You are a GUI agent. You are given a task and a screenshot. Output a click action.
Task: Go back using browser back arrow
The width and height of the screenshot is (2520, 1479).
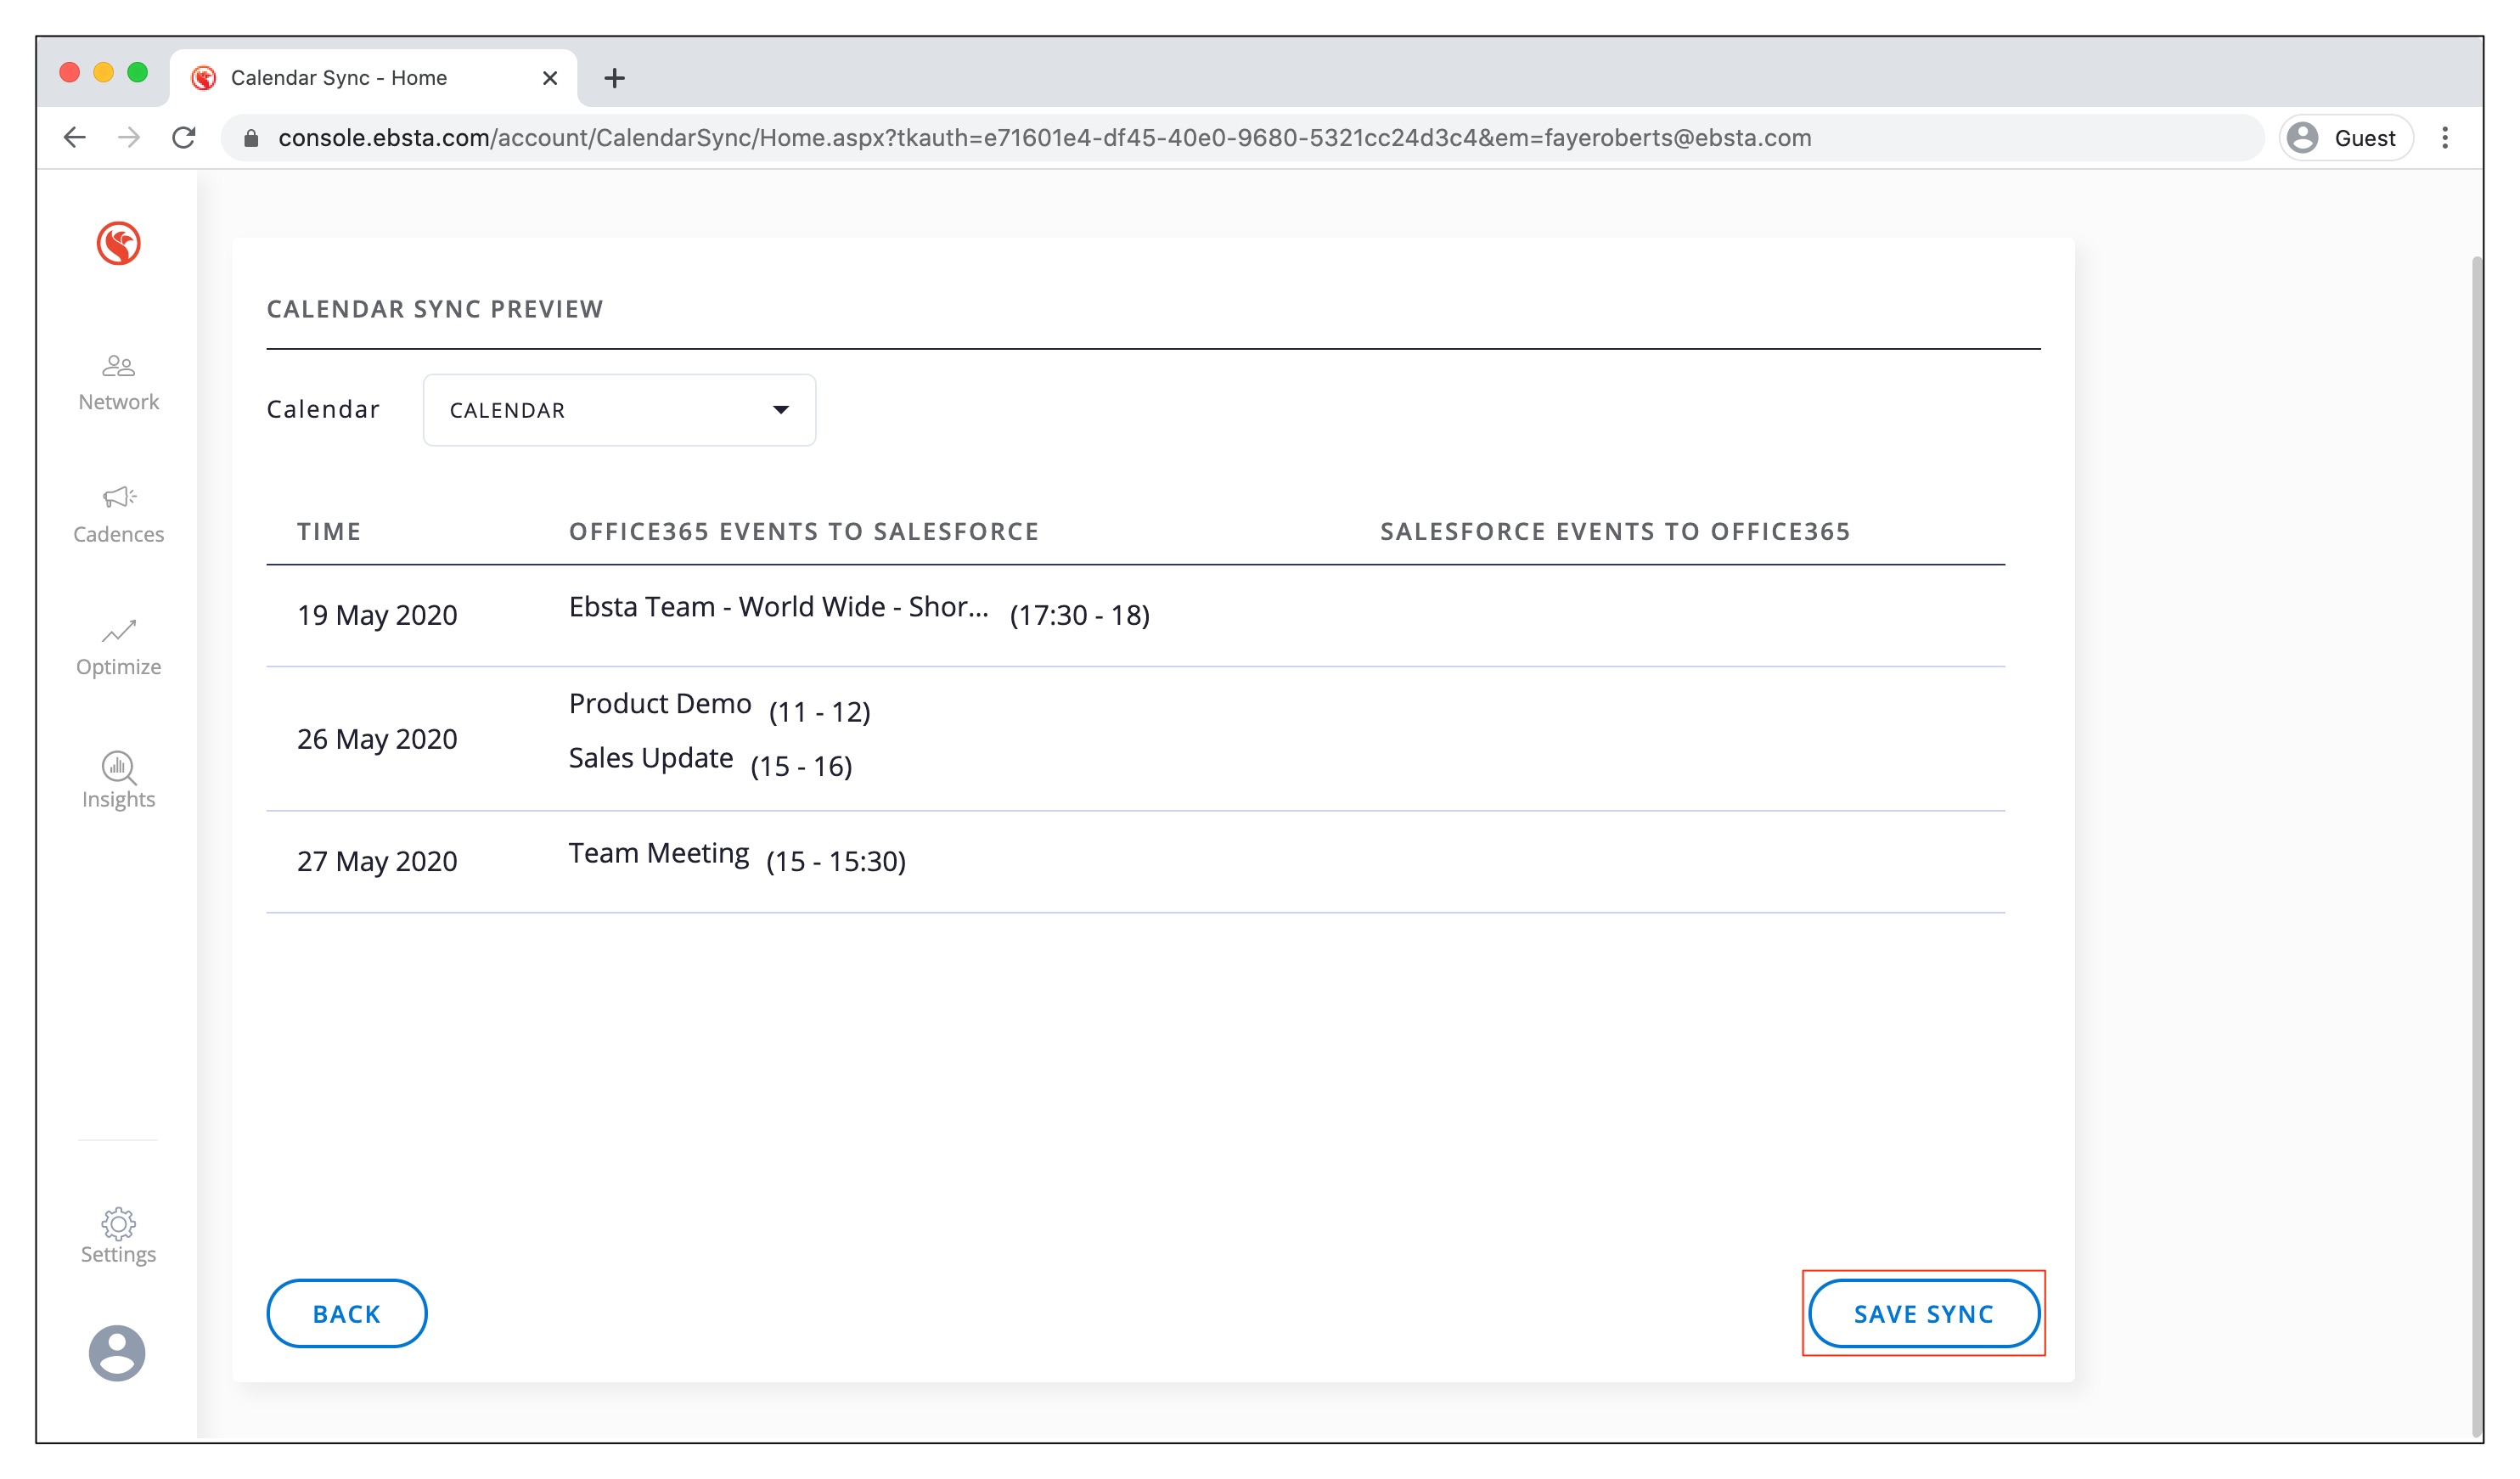click(75, 138)
